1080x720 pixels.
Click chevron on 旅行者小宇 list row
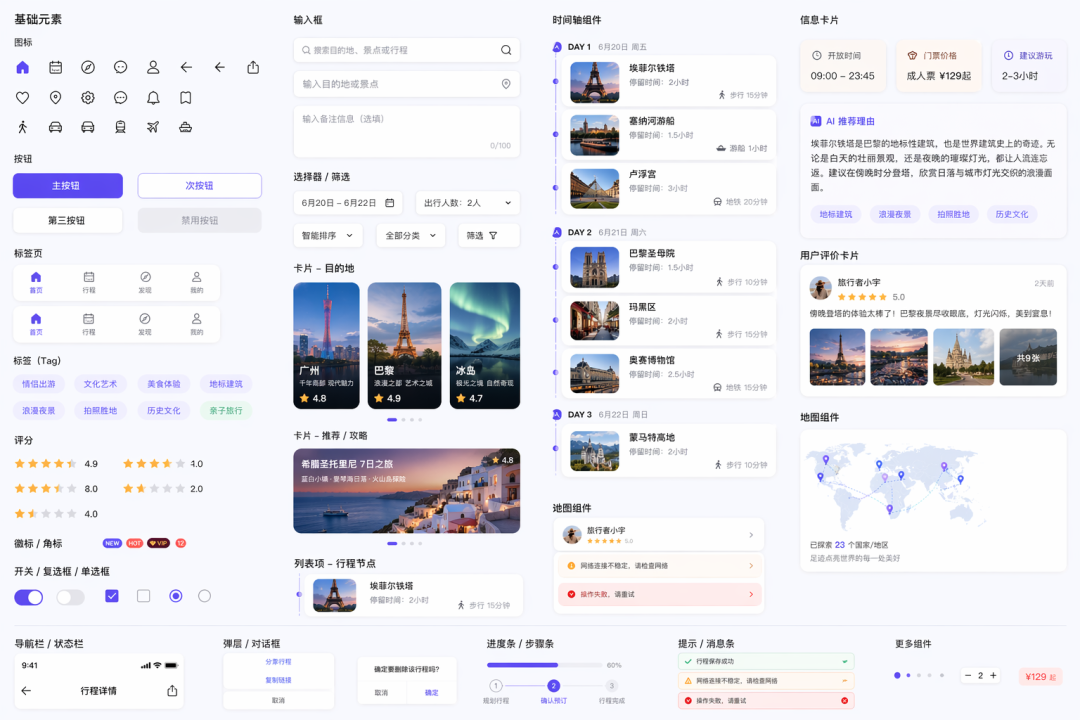pos(751,535)
